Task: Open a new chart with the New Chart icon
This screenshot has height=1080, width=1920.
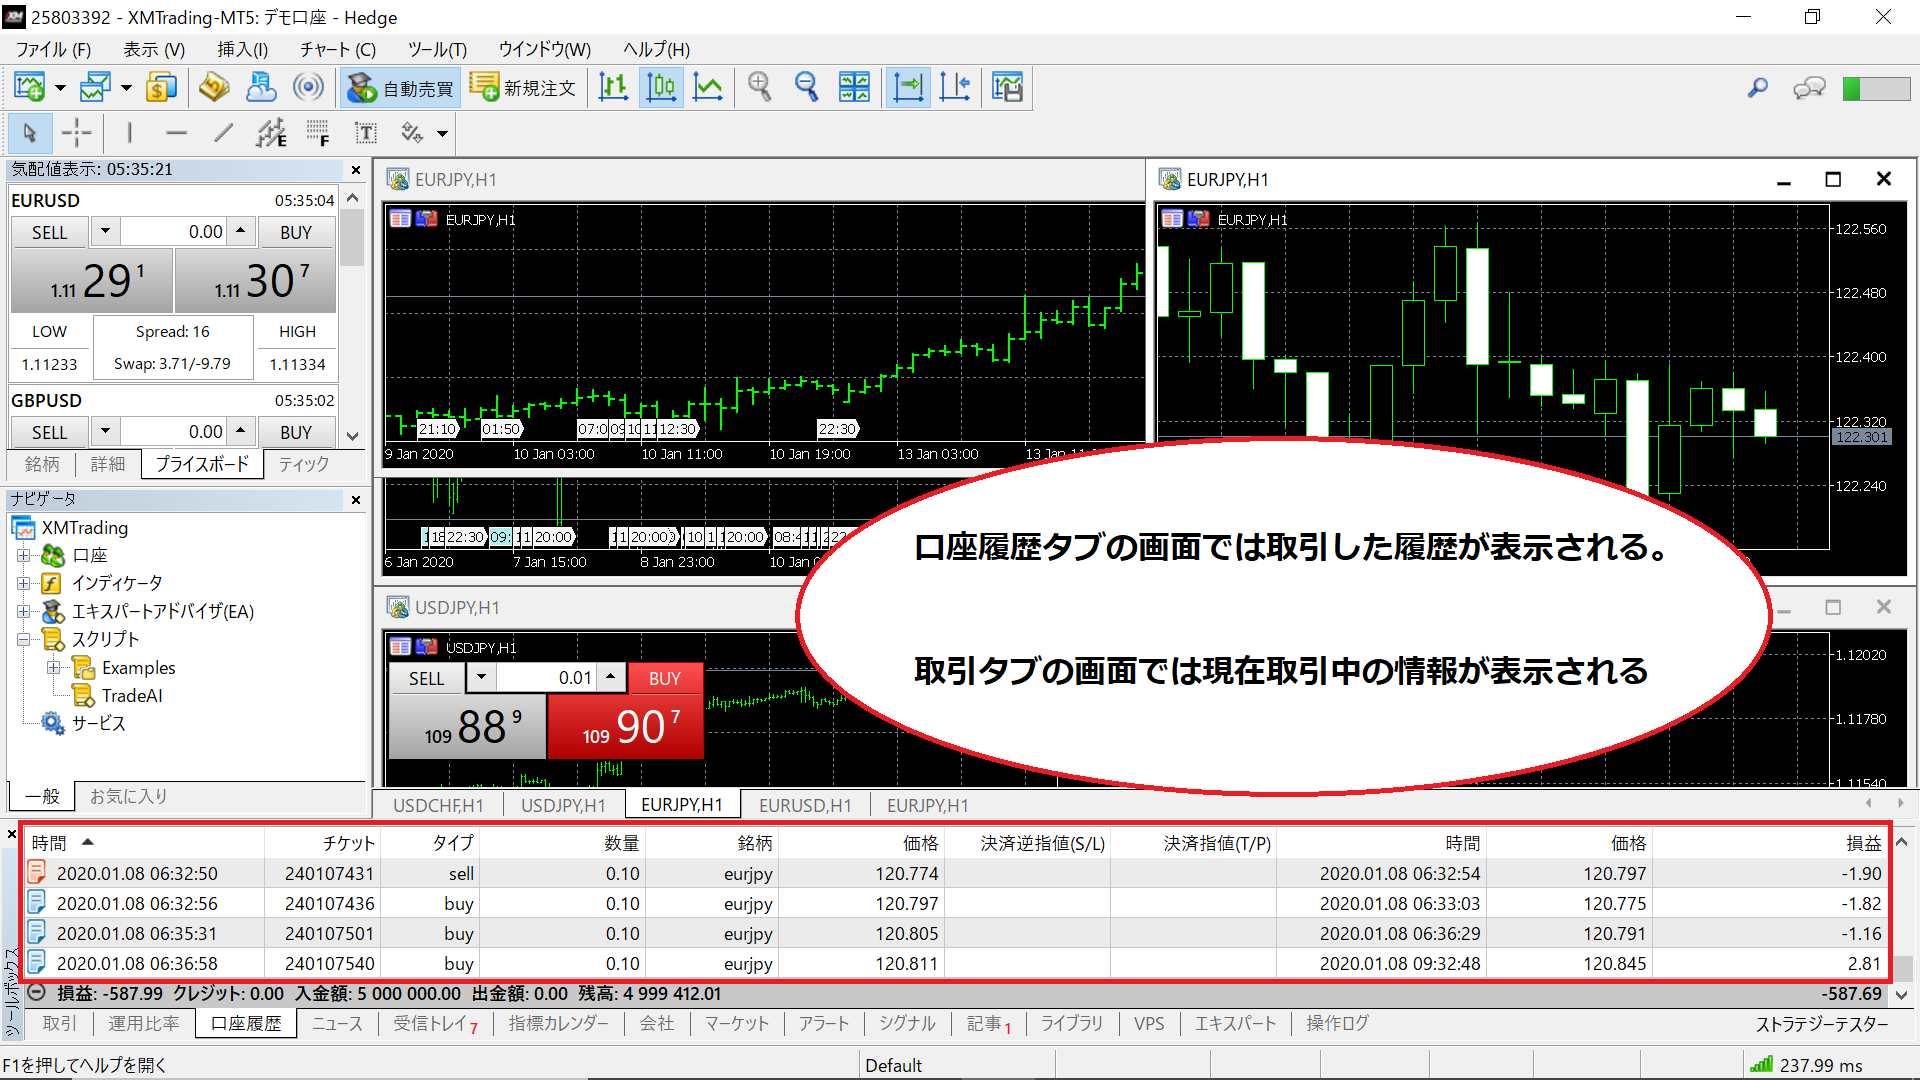Action: tap(30, 87)
